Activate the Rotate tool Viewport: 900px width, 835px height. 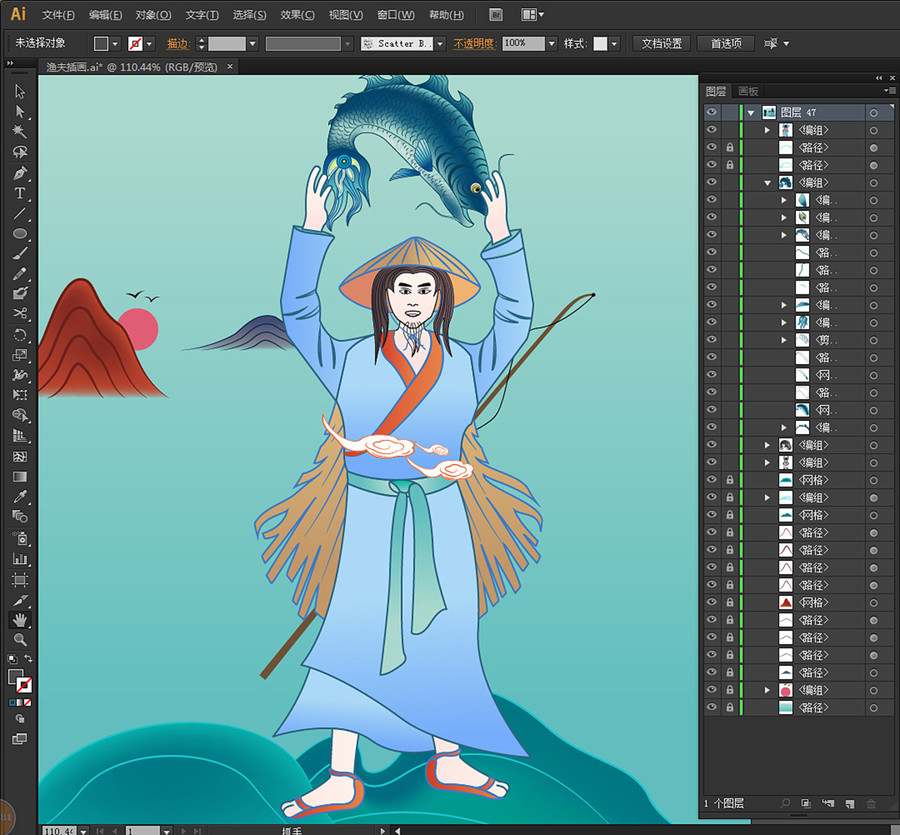20,335
